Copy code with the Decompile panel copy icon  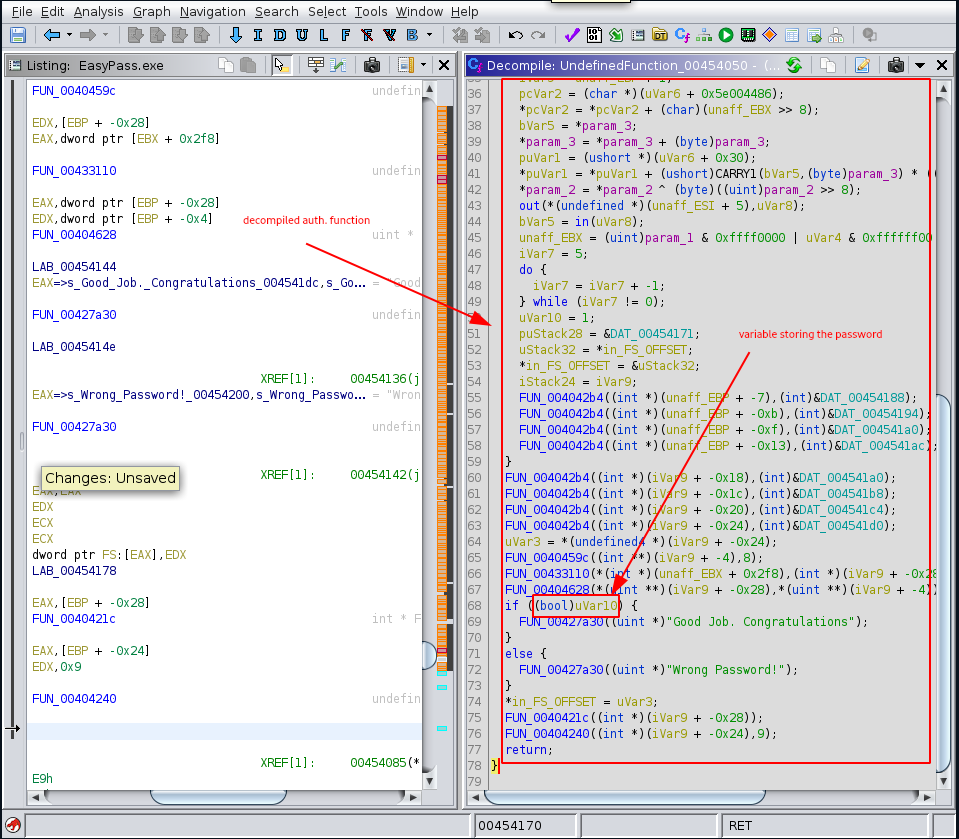(x=827, y=65)
